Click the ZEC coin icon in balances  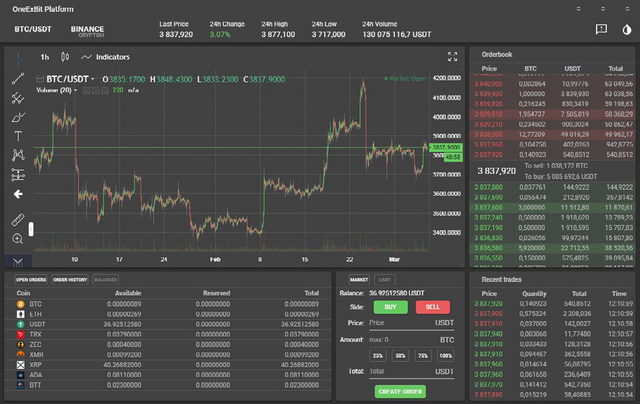[x=20, y=345]
